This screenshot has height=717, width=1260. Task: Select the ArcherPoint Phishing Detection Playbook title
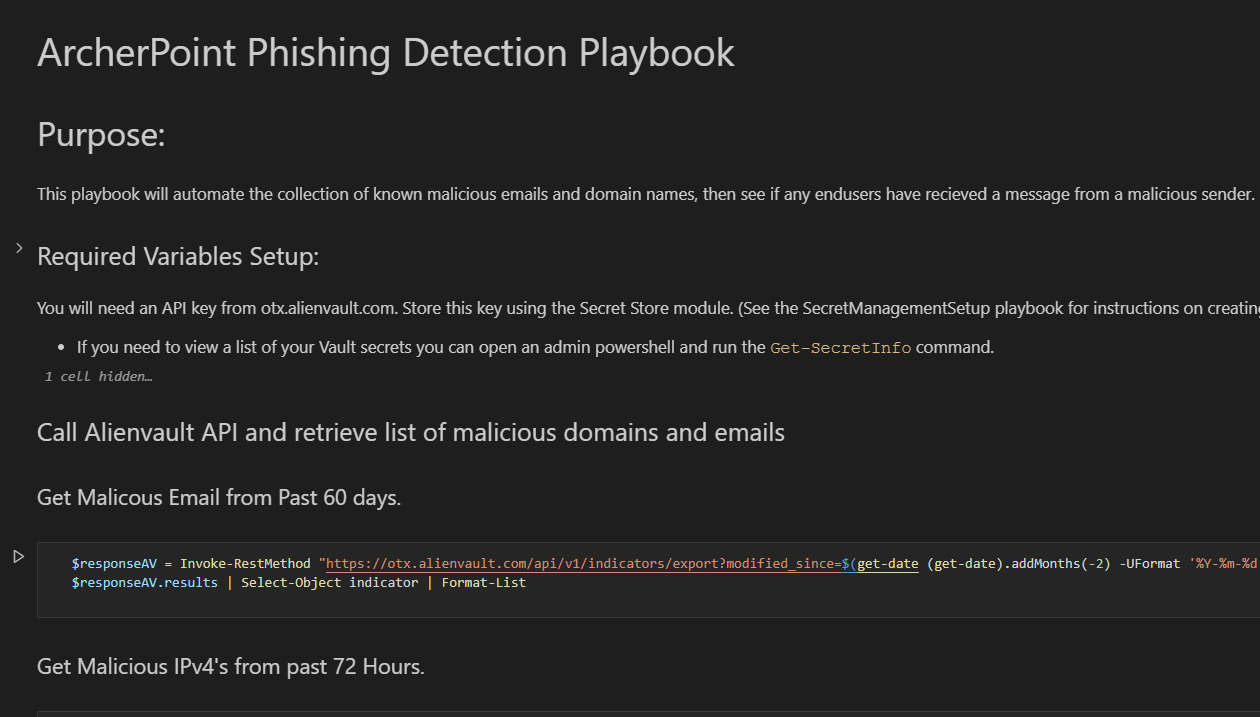pyautogui.click(x=385, y=52)
